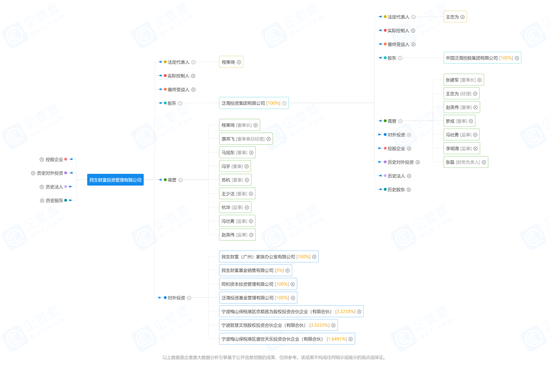Open 泛海投资集团's legal representative 王志为 card
The height and width of the screenshot is (366, 550).
pyautogui.click(x=455, y=17)
